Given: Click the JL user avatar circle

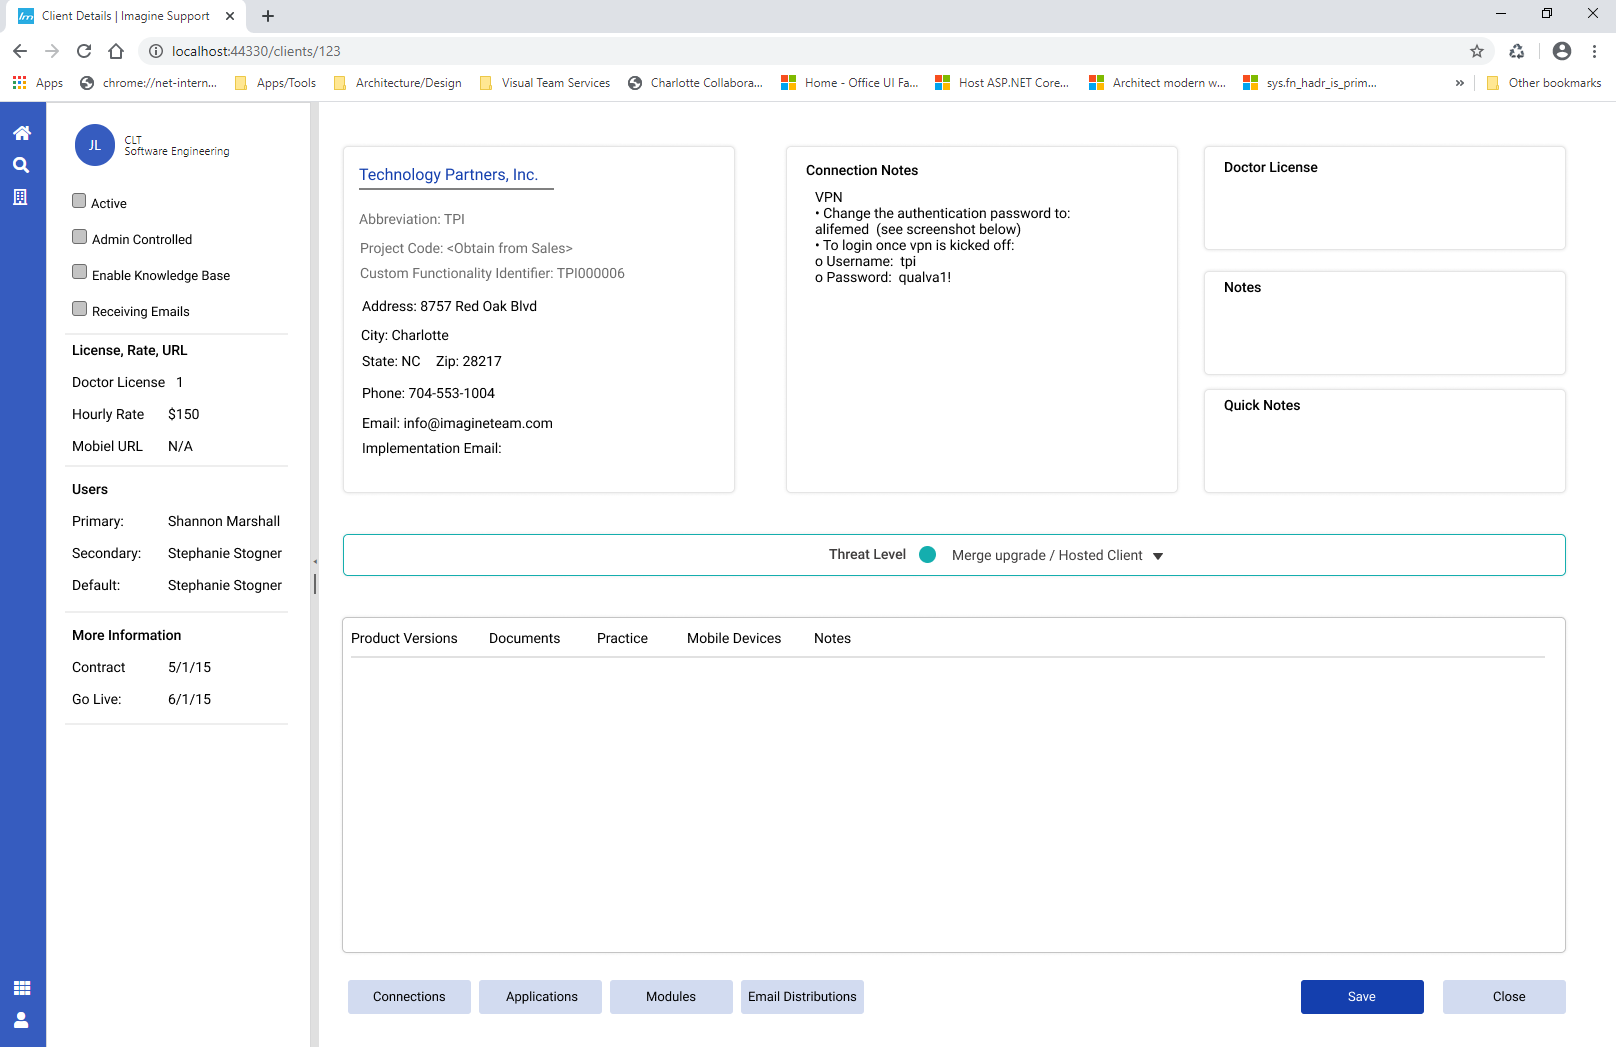Looking at the screenshot, I should point(95,145).
